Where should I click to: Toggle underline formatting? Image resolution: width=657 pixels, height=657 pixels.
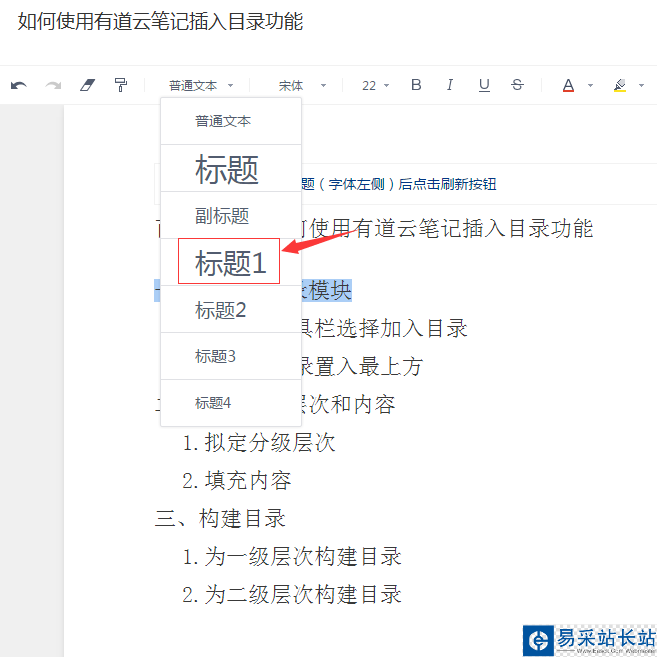tap(484, 85)
